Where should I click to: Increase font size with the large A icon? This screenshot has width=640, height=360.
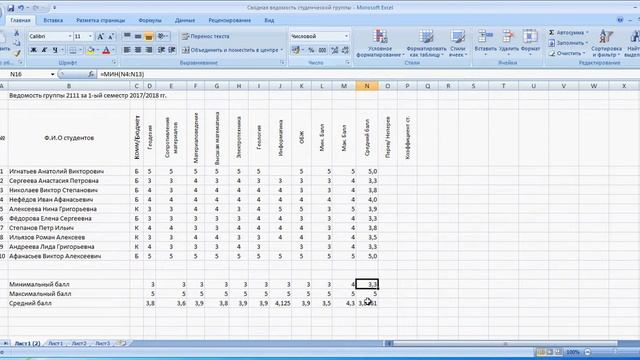coord(100,36)
